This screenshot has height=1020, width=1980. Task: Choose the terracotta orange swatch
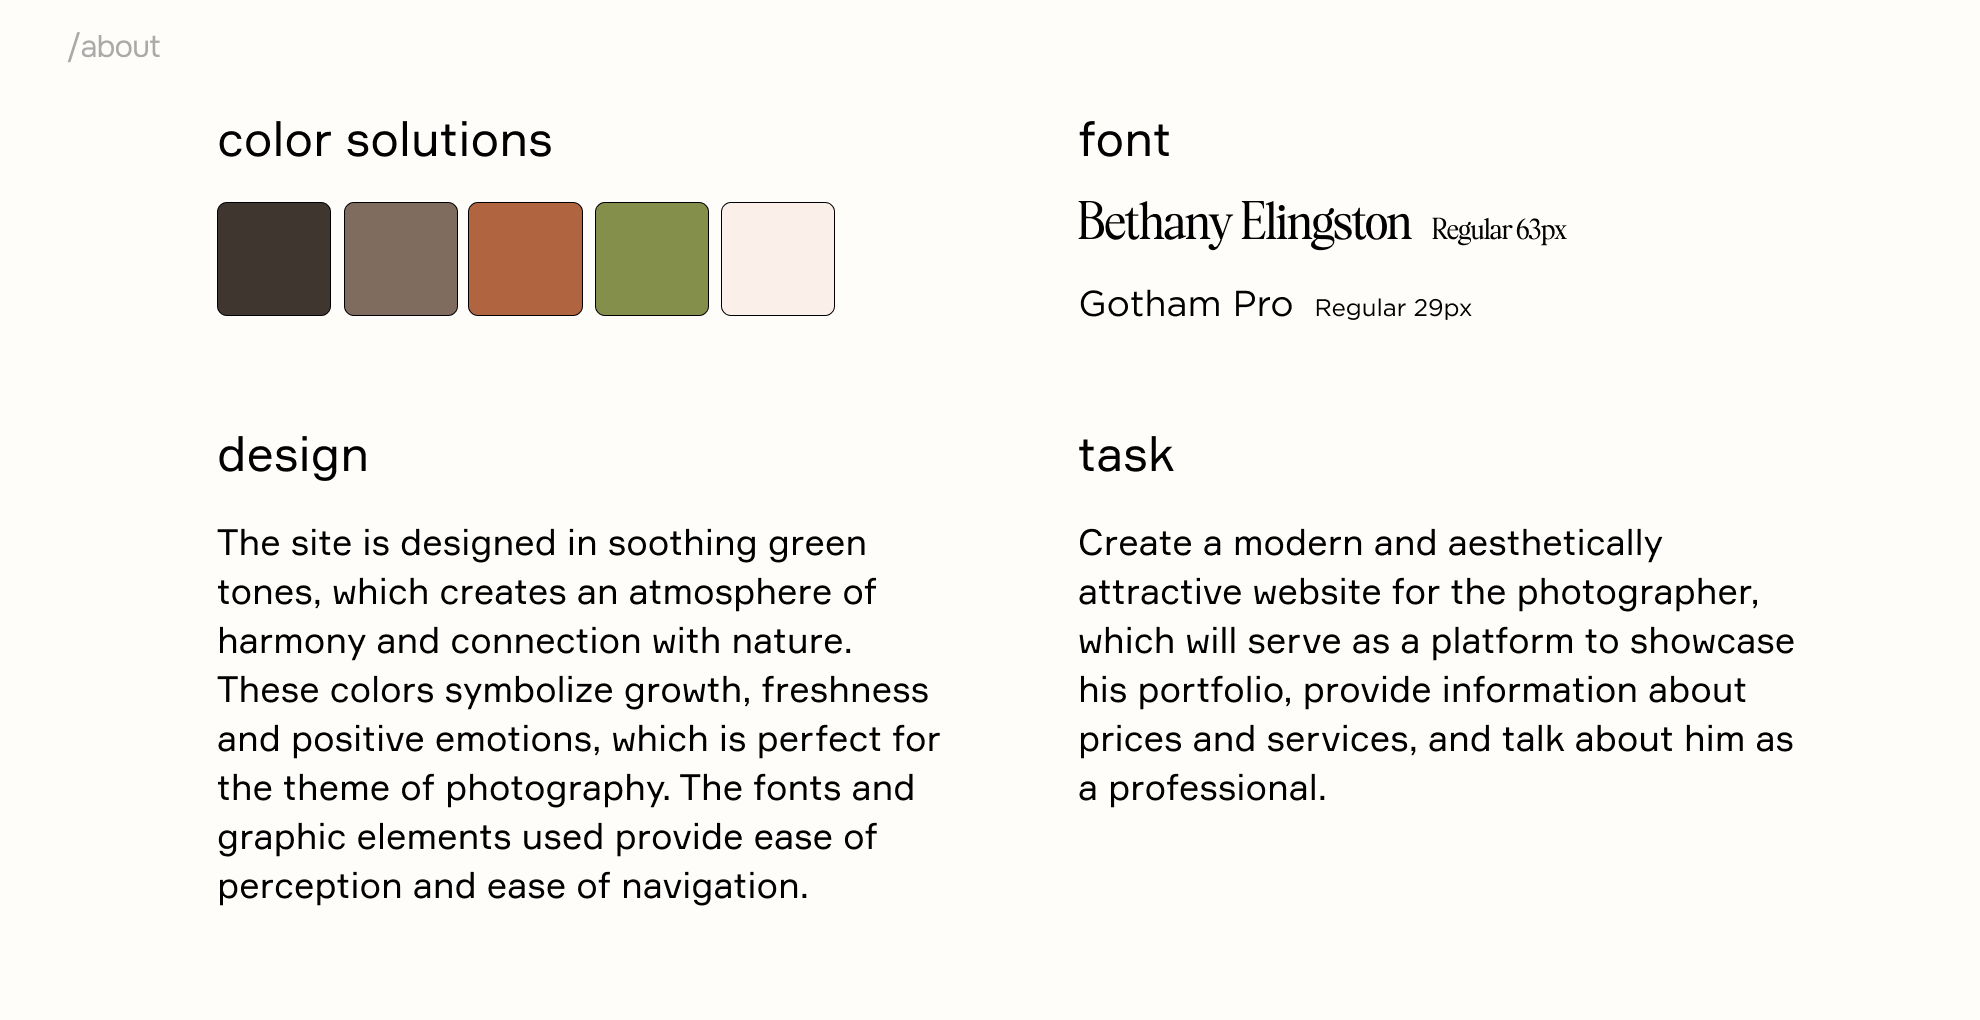(525, 259)
